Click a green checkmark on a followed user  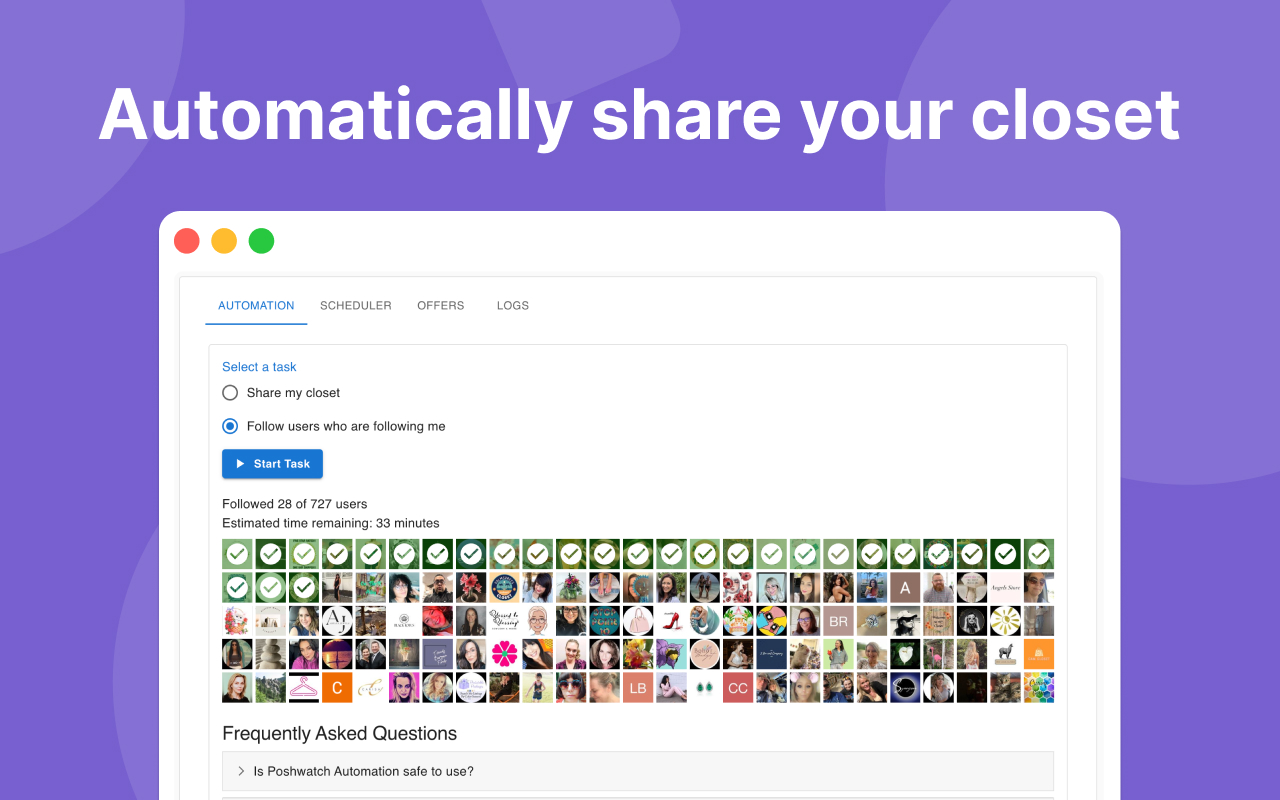pyautogui.click(x=236, y=553)
